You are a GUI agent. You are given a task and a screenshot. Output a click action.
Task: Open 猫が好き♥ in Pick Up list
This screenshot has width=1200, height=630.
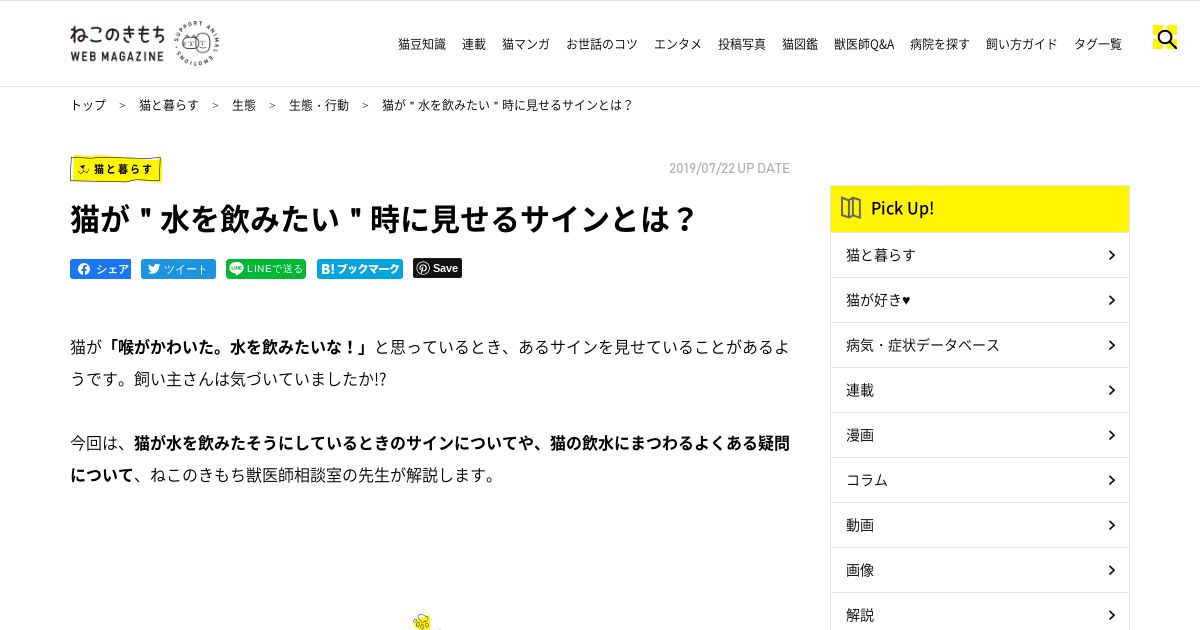(980, 300)
